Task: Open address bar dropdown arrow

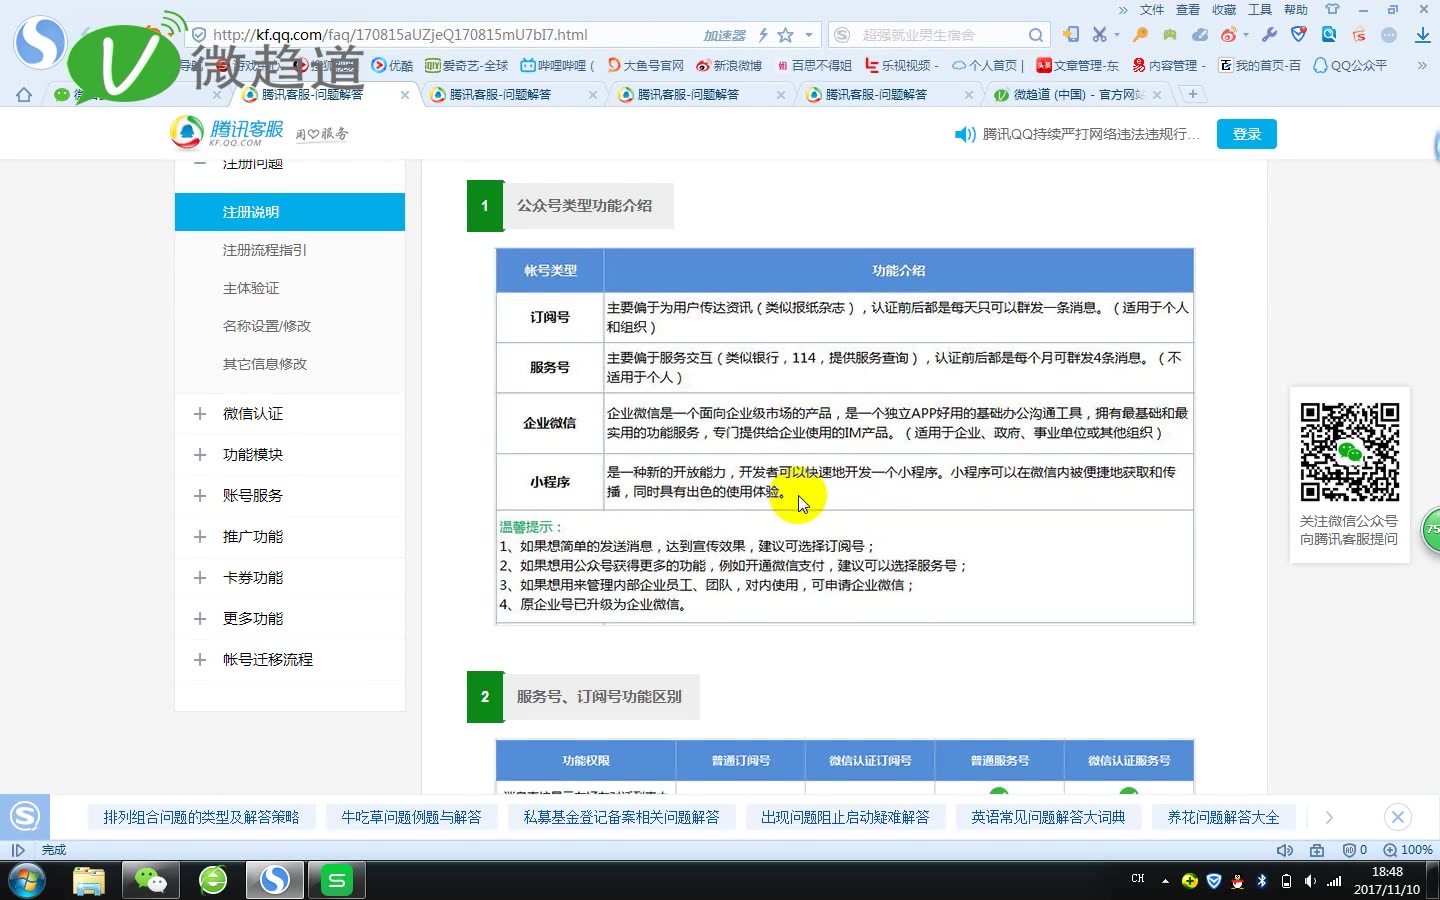Action: click(809, 35)
